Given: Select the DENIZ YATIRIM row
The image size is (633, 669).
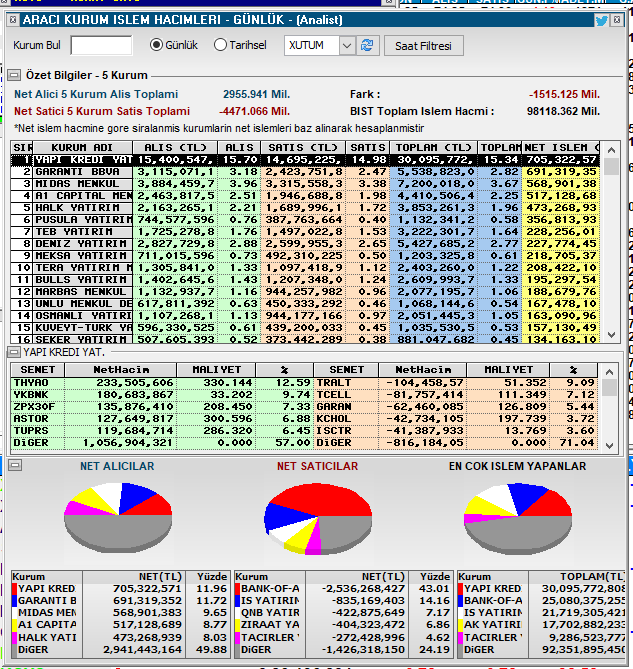Looking at the screenshot, I should tap(305, 243).
